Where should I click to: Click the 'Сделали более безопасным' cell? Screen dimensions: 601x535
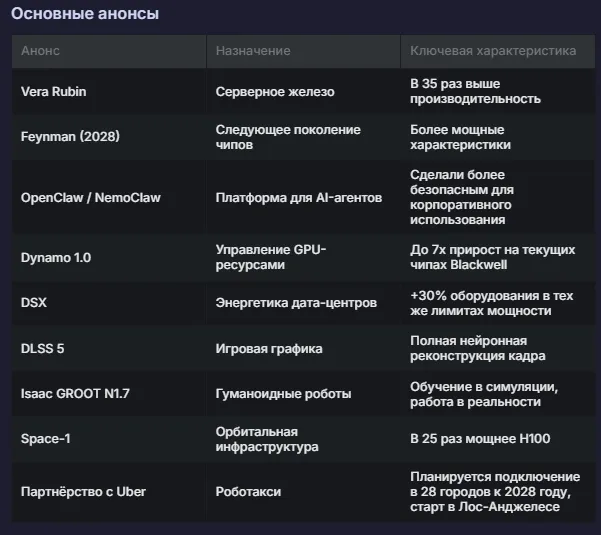[x=498, y=197]
